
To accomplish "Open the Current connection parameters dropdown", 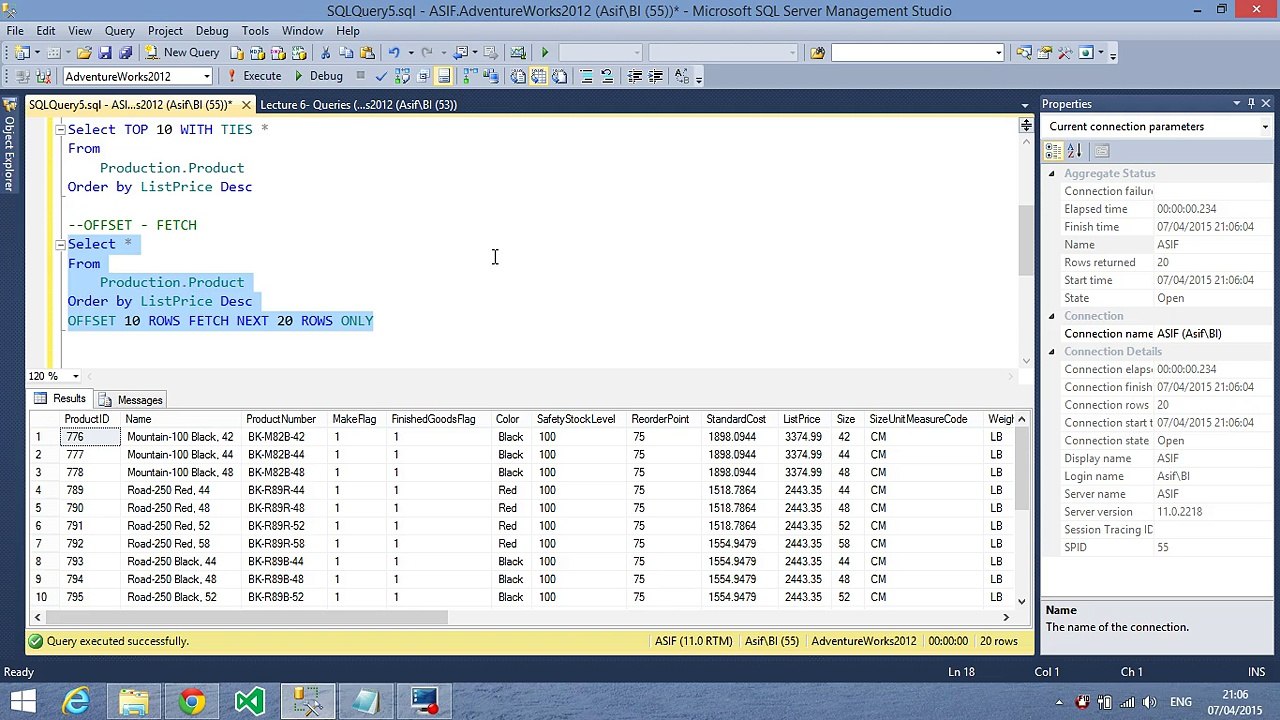I will [x=1264, y=127].
